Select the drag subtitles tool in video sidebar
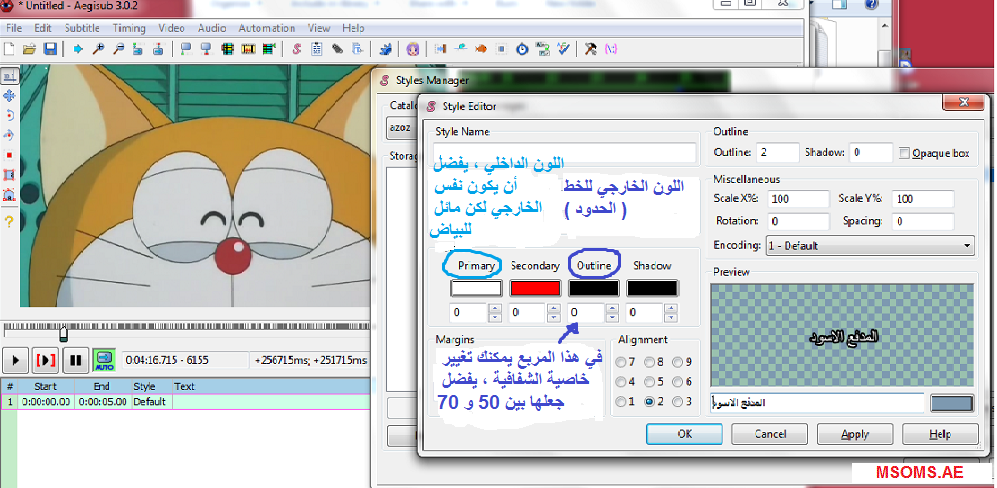 (9, 96)
